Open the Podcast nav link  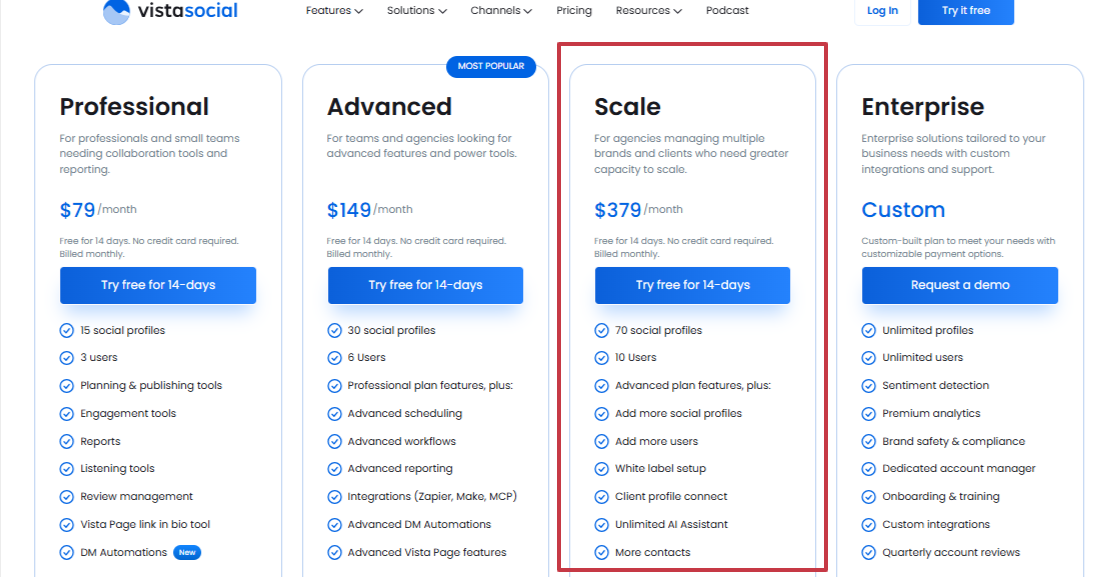click(x=727, y=11)
